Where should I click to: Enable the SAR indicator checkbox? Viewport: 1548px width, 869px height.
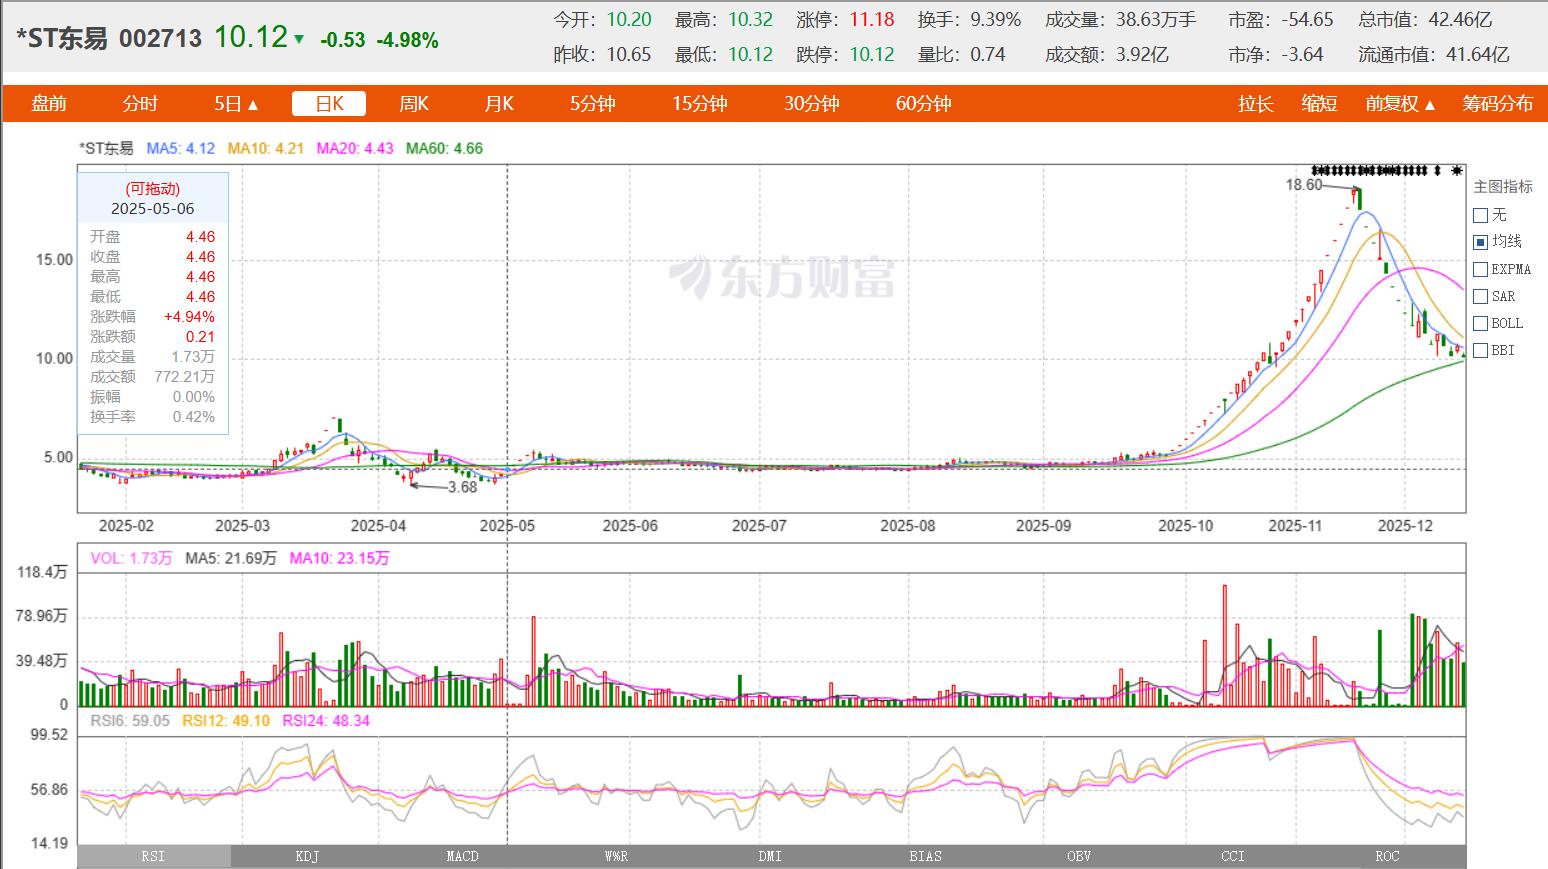tap(1481, 296)
